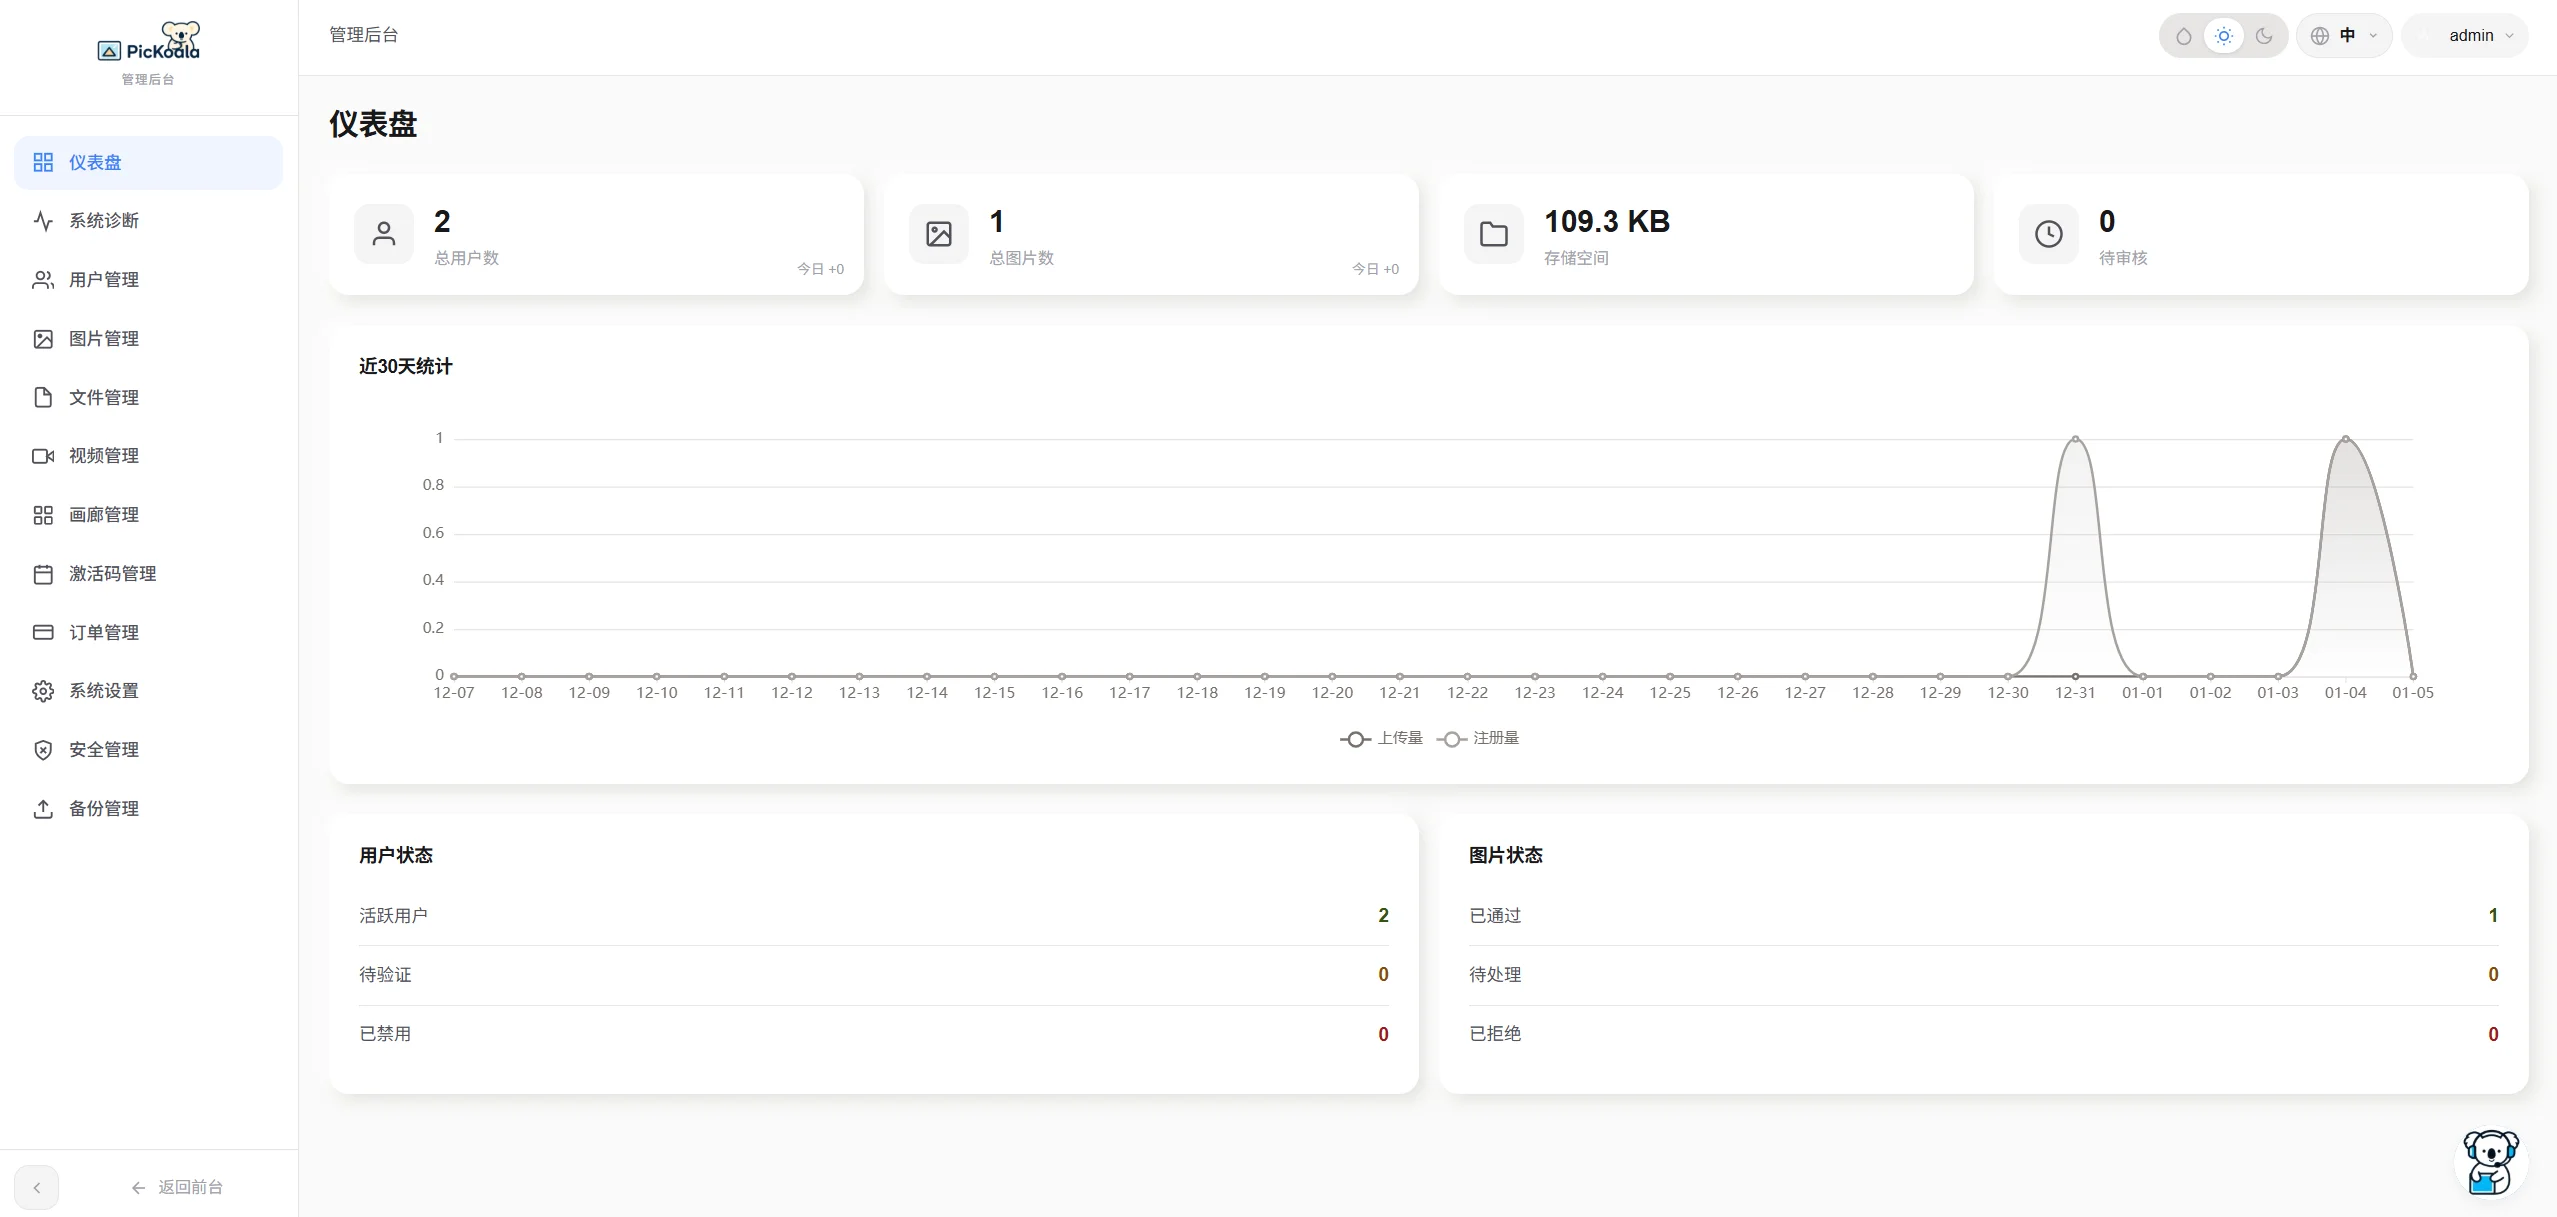The height and width of the screenshot is (1217, 2557).
Task: Enable dark theme with the moon toggle
Action: tap(2263, 35)
